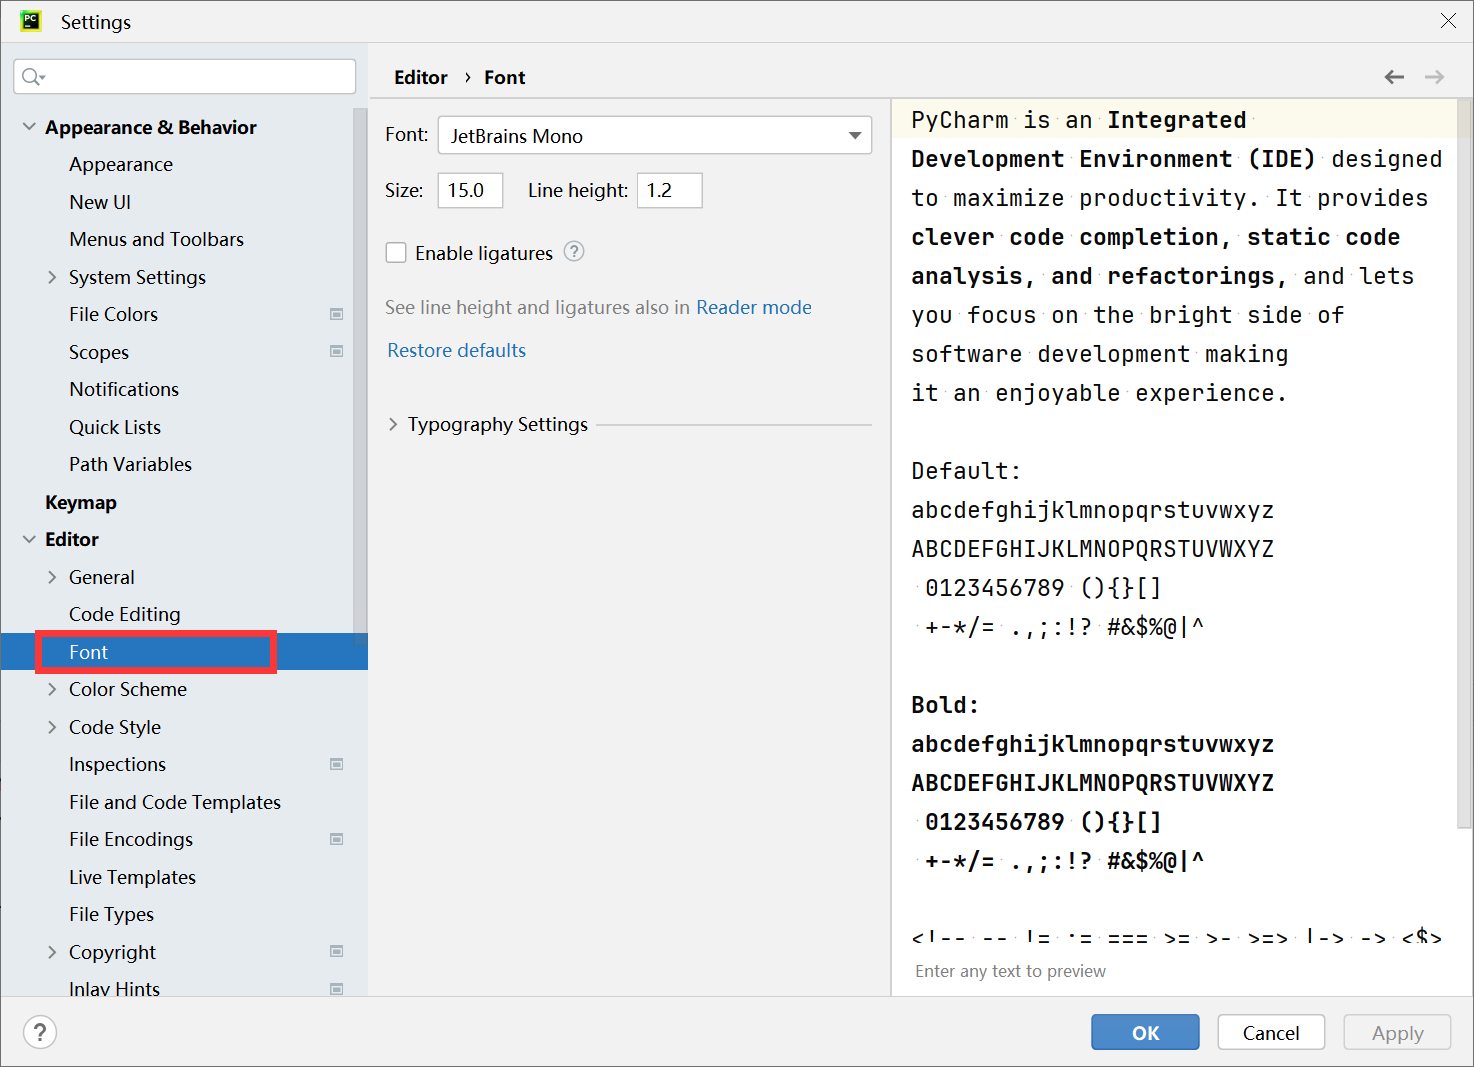
Task: Click the settings search field
Action: tap(185, 77)
